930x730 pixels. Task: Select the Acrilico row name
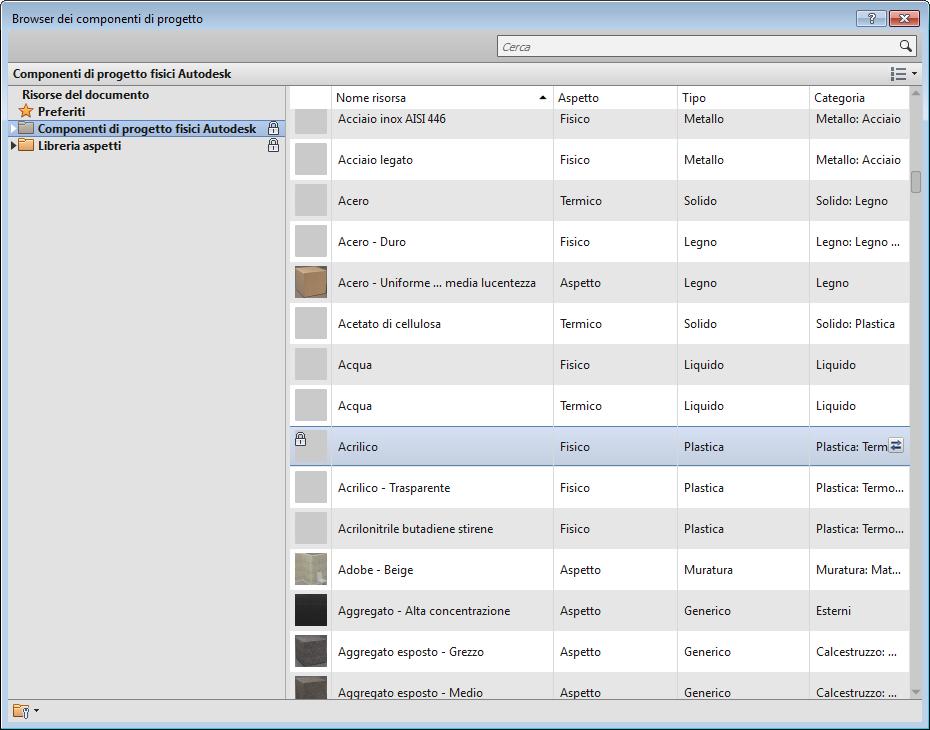tap(358, 447)
